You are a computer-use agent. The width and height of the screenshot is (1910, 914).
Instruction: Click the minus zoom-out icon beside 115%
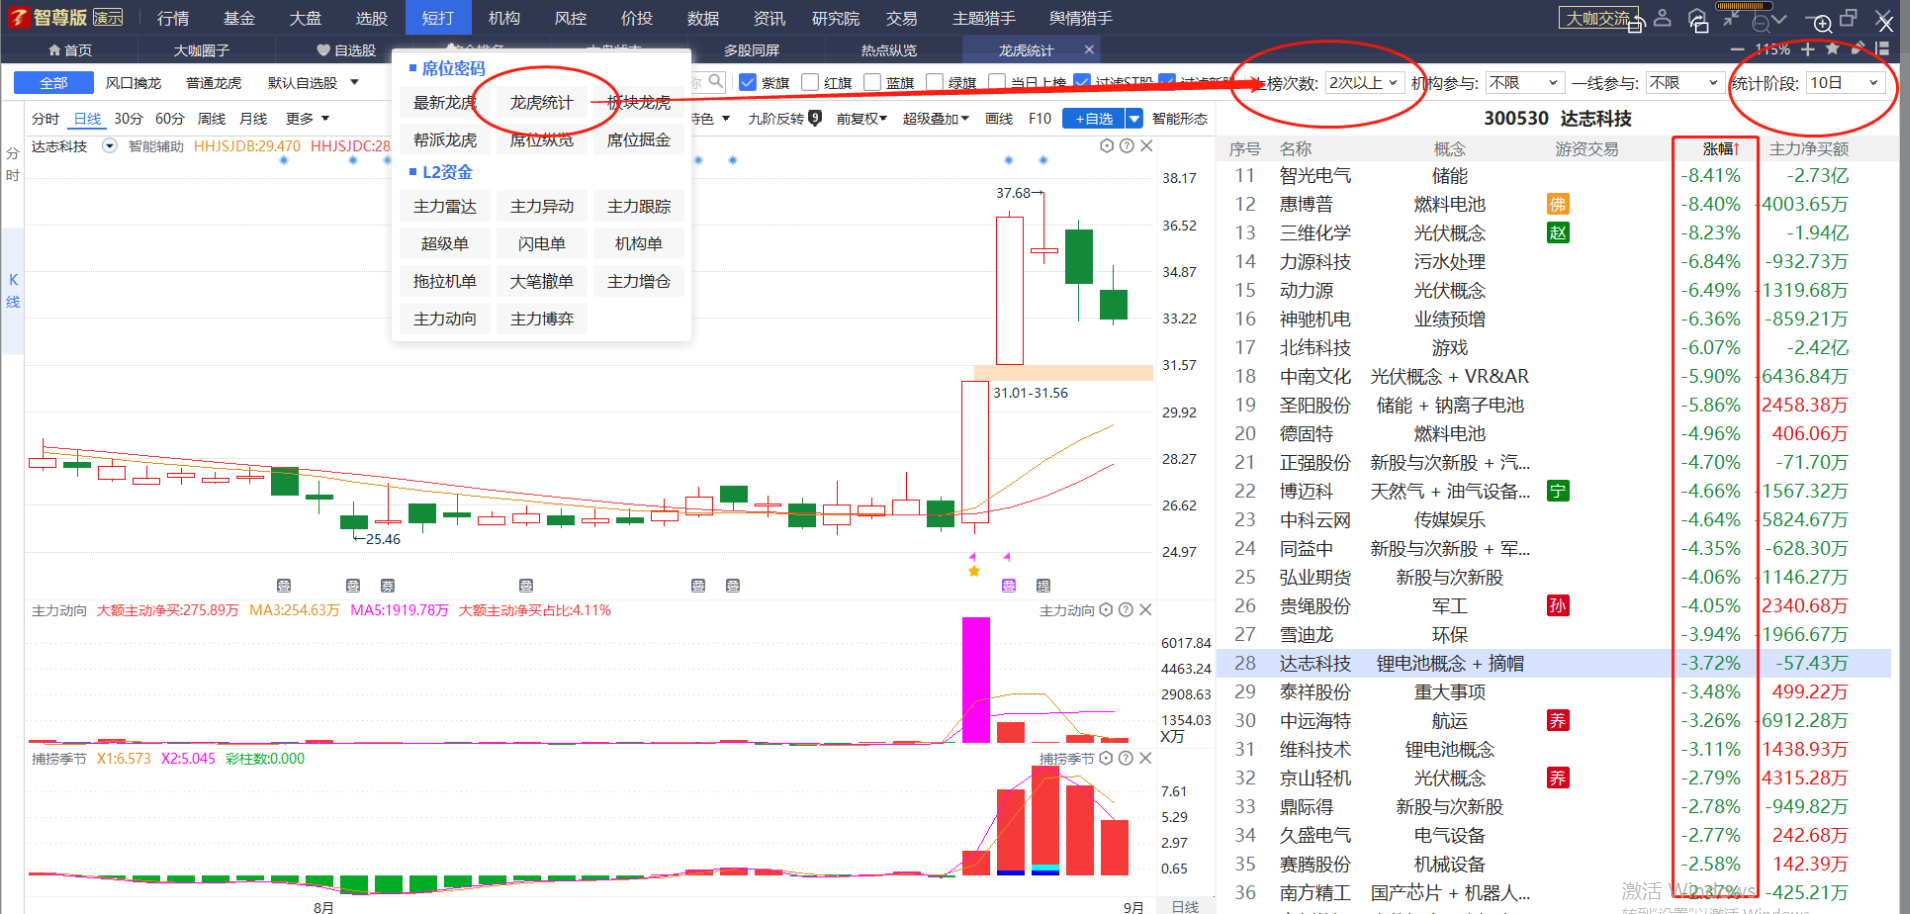pyautogui.click(x=1737, y=49)
